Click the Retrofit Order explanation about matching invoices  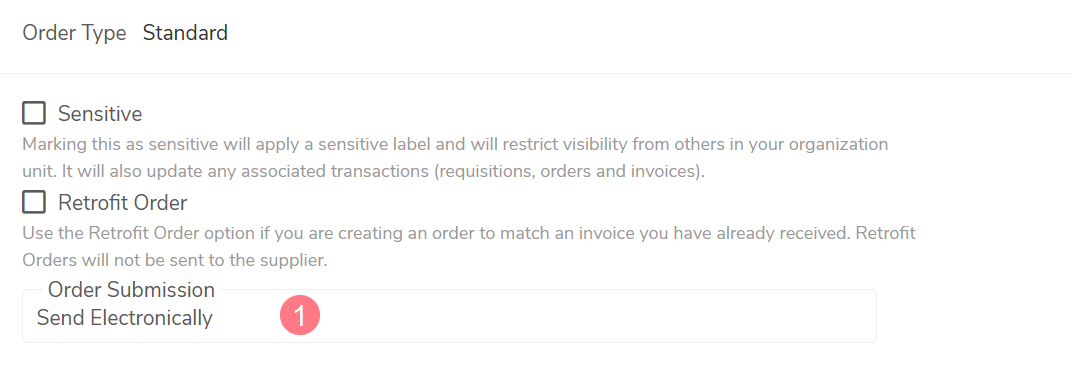tap(469, 234)
